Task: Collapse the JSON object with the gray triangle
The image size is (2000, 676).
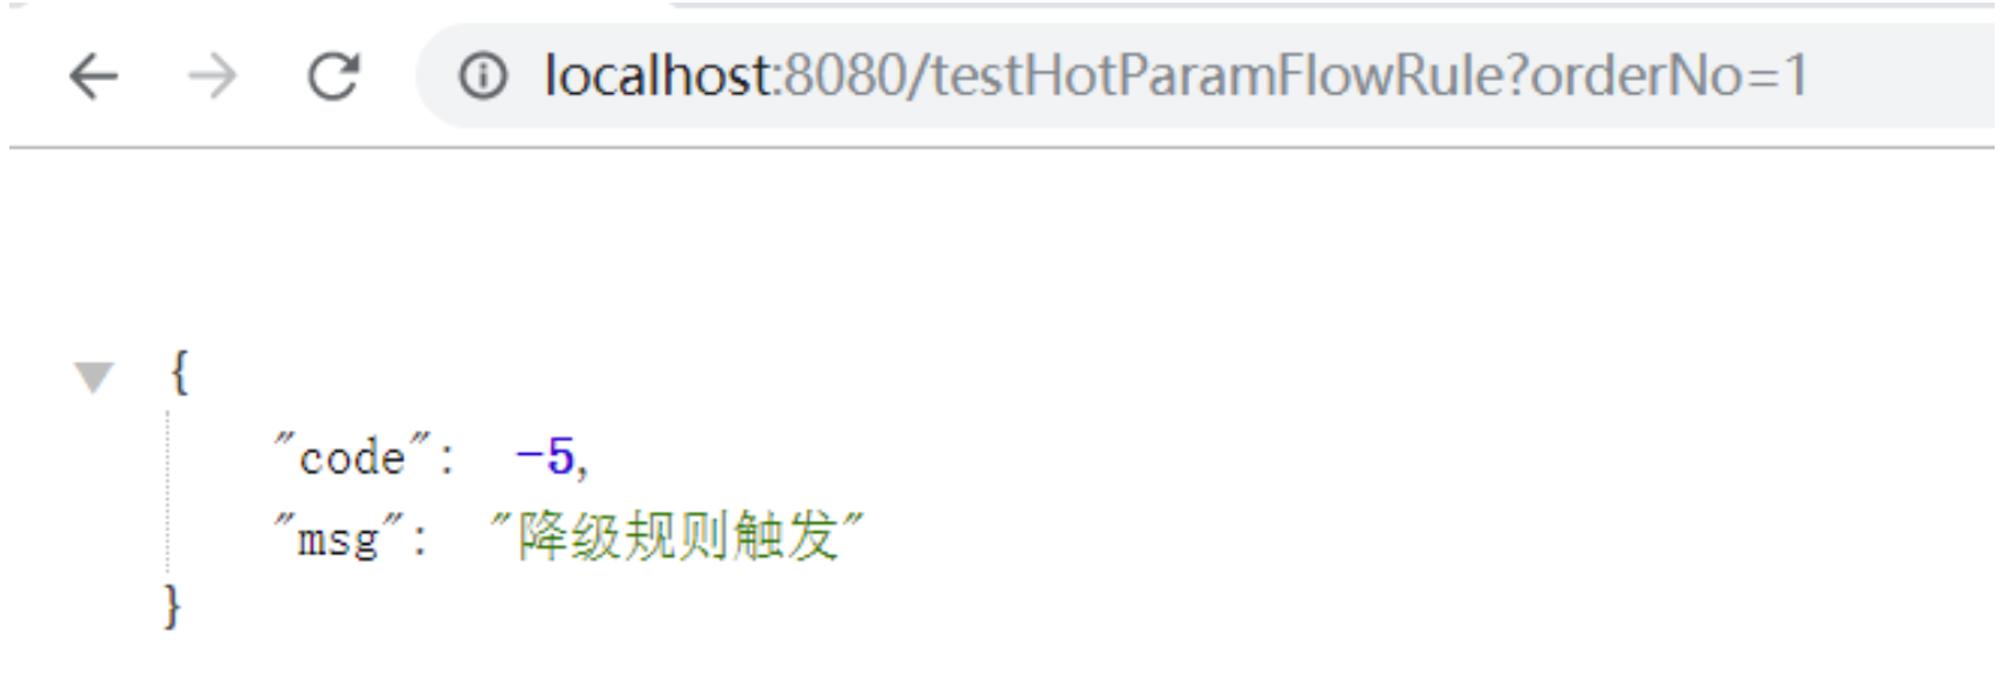Action: 94,377
